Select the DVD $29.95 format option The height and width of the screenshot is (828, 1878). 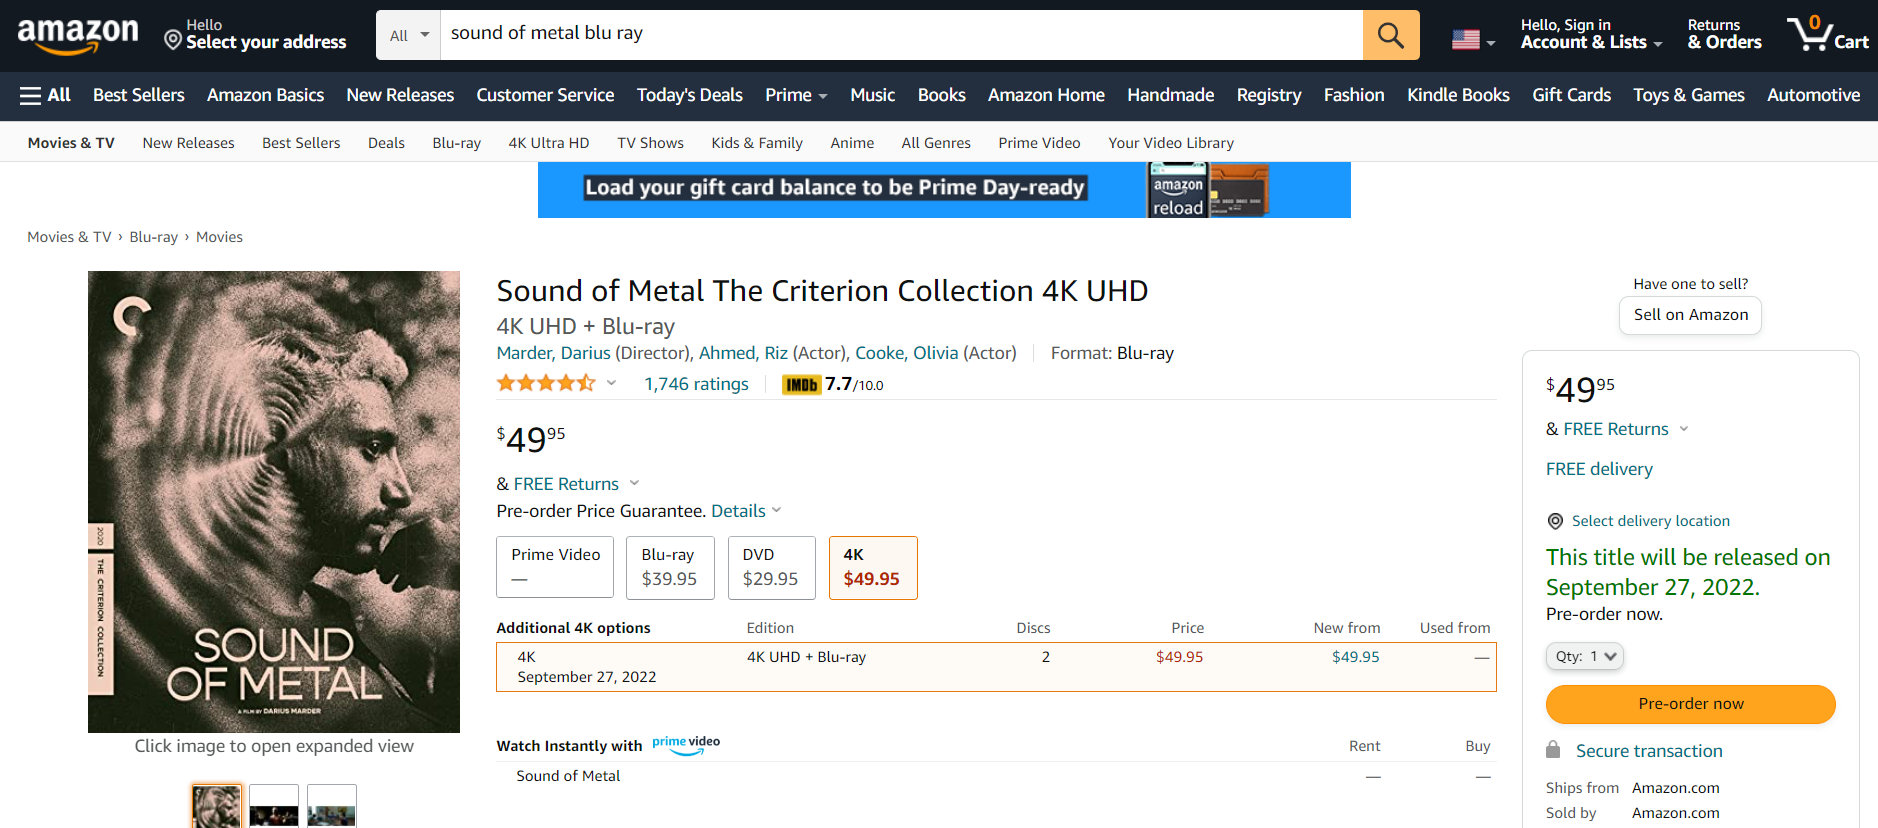[771, 567]
